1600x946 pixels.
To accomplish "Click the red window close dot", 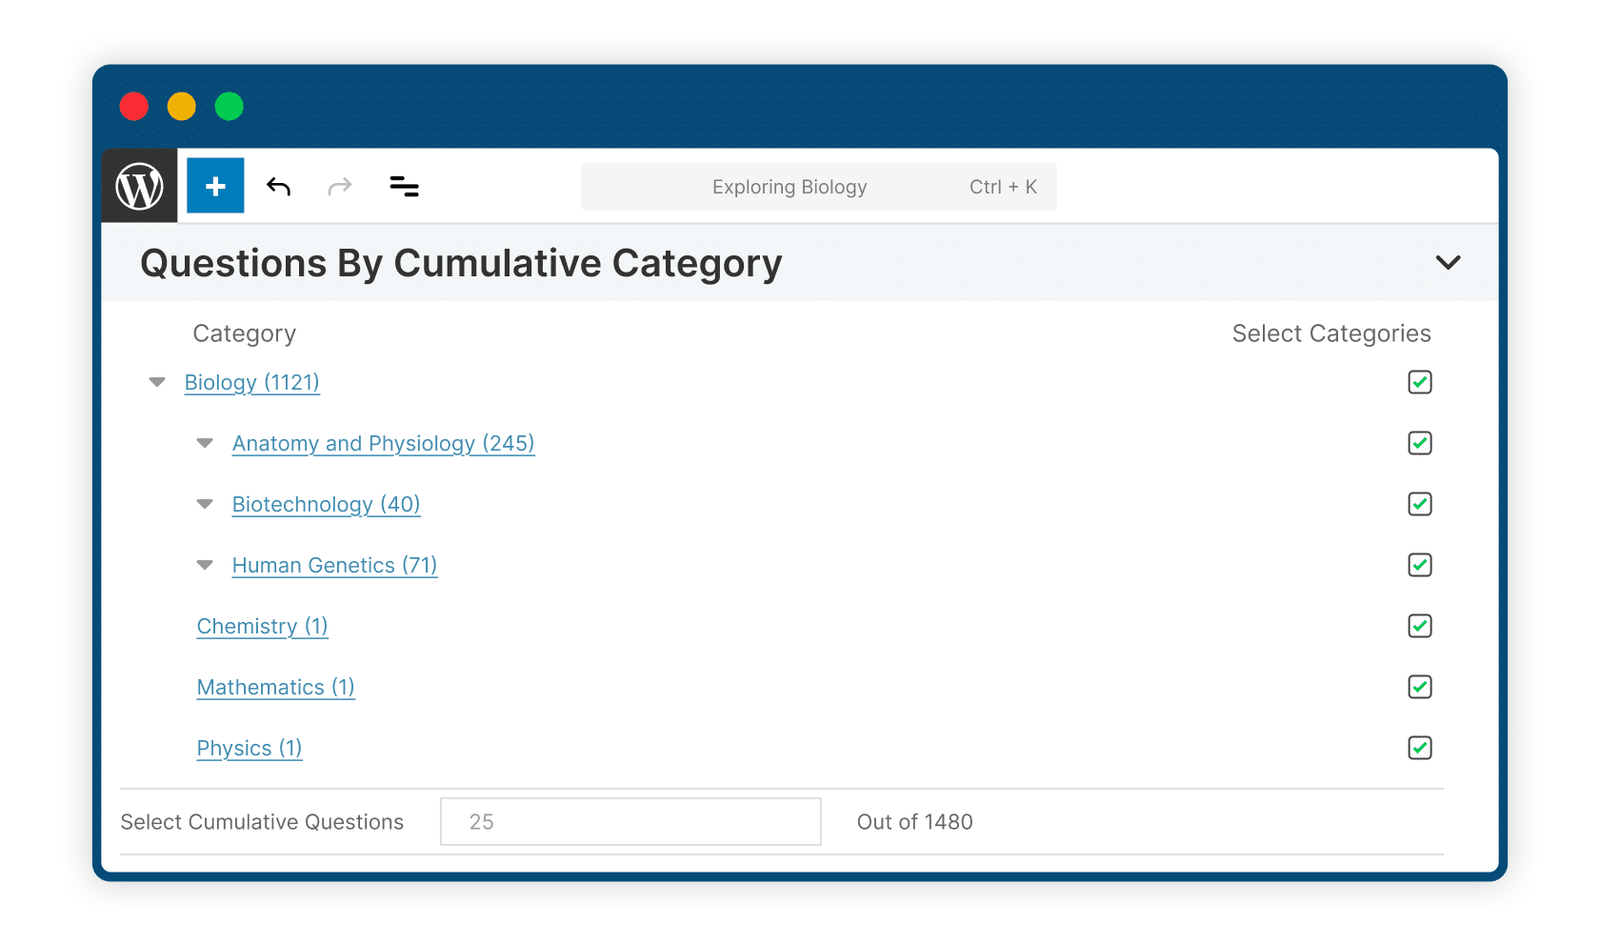I will [134, 106].
